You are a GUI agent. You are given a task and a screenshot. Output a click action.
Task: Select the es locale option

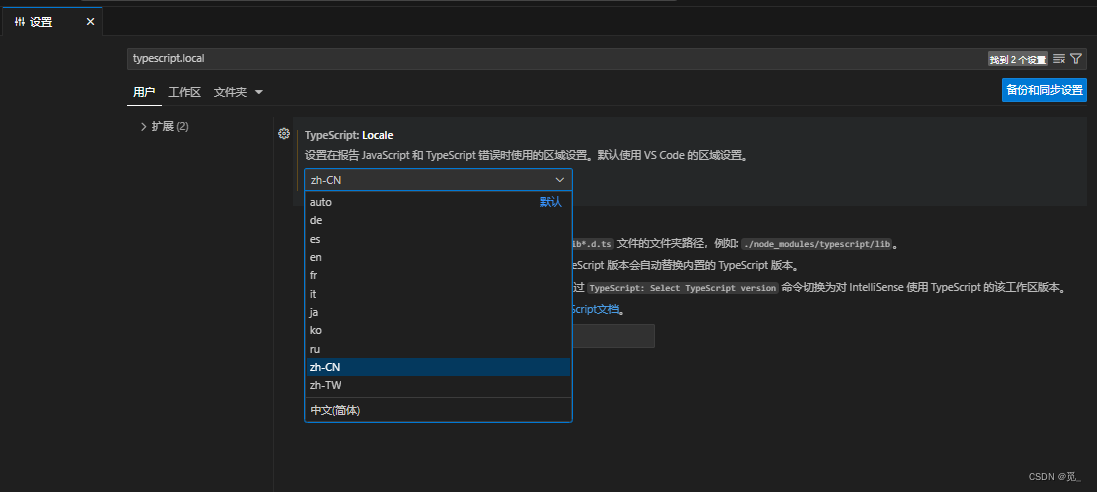tap(438, 239)
